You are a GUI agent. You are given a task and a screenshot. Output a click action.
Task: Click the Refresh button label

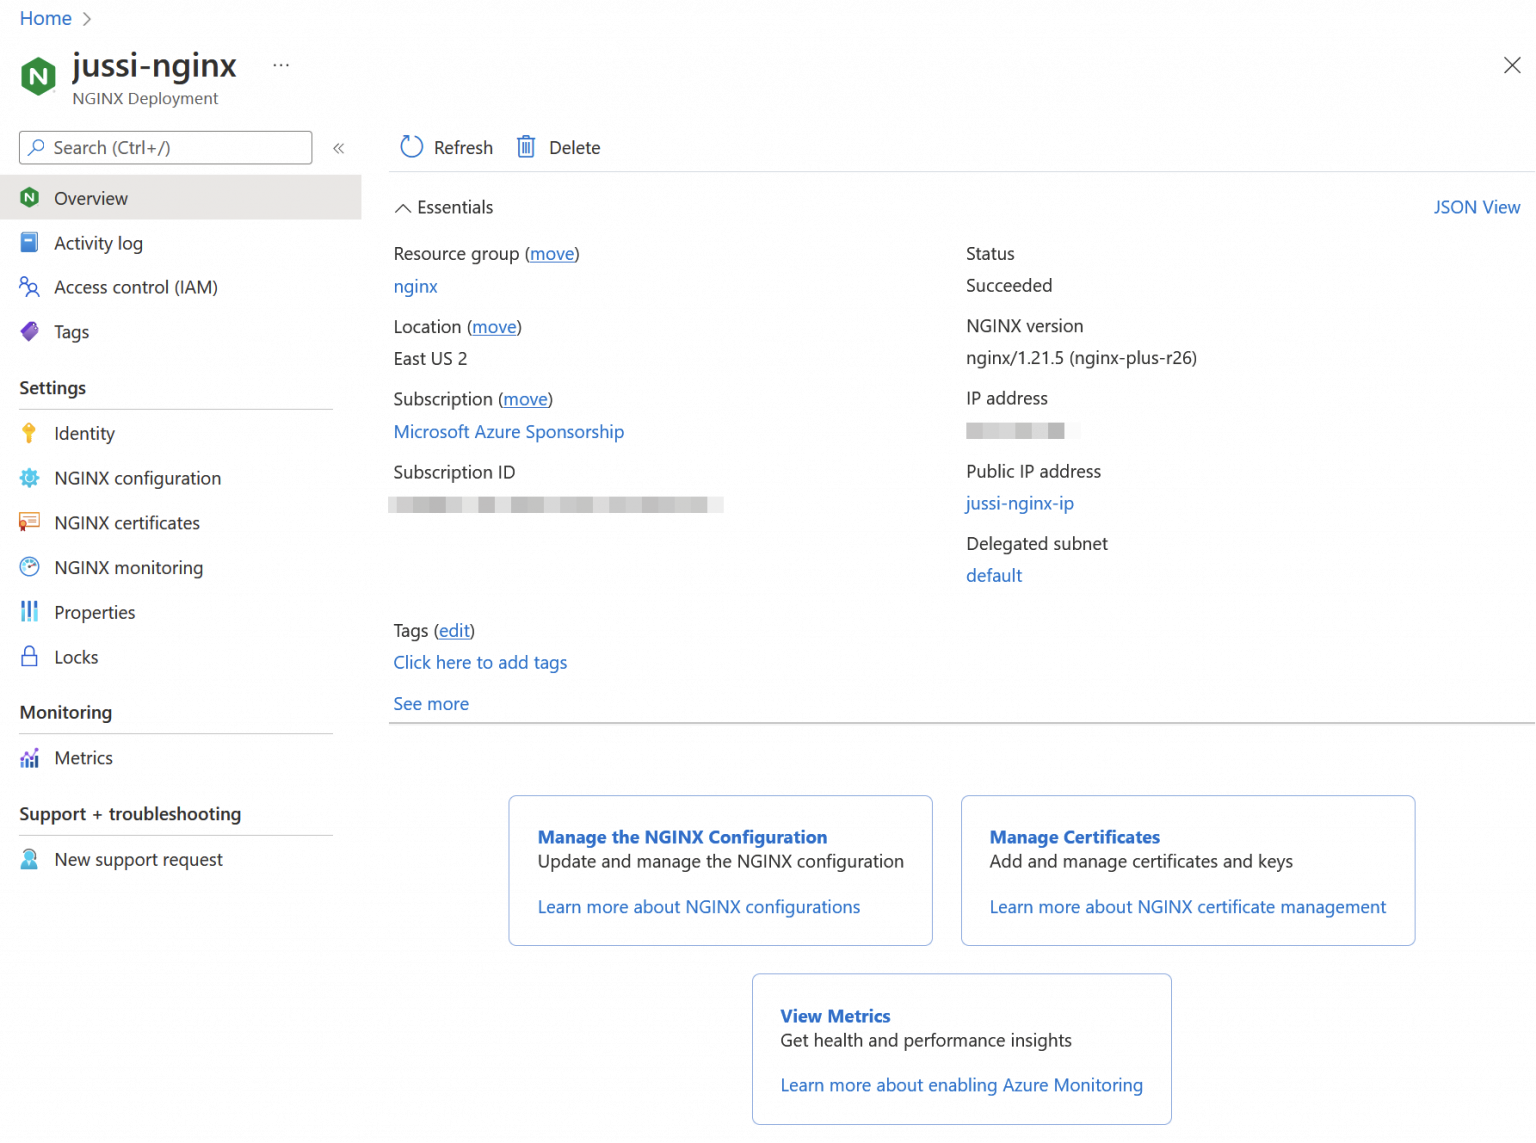point(463,148)
